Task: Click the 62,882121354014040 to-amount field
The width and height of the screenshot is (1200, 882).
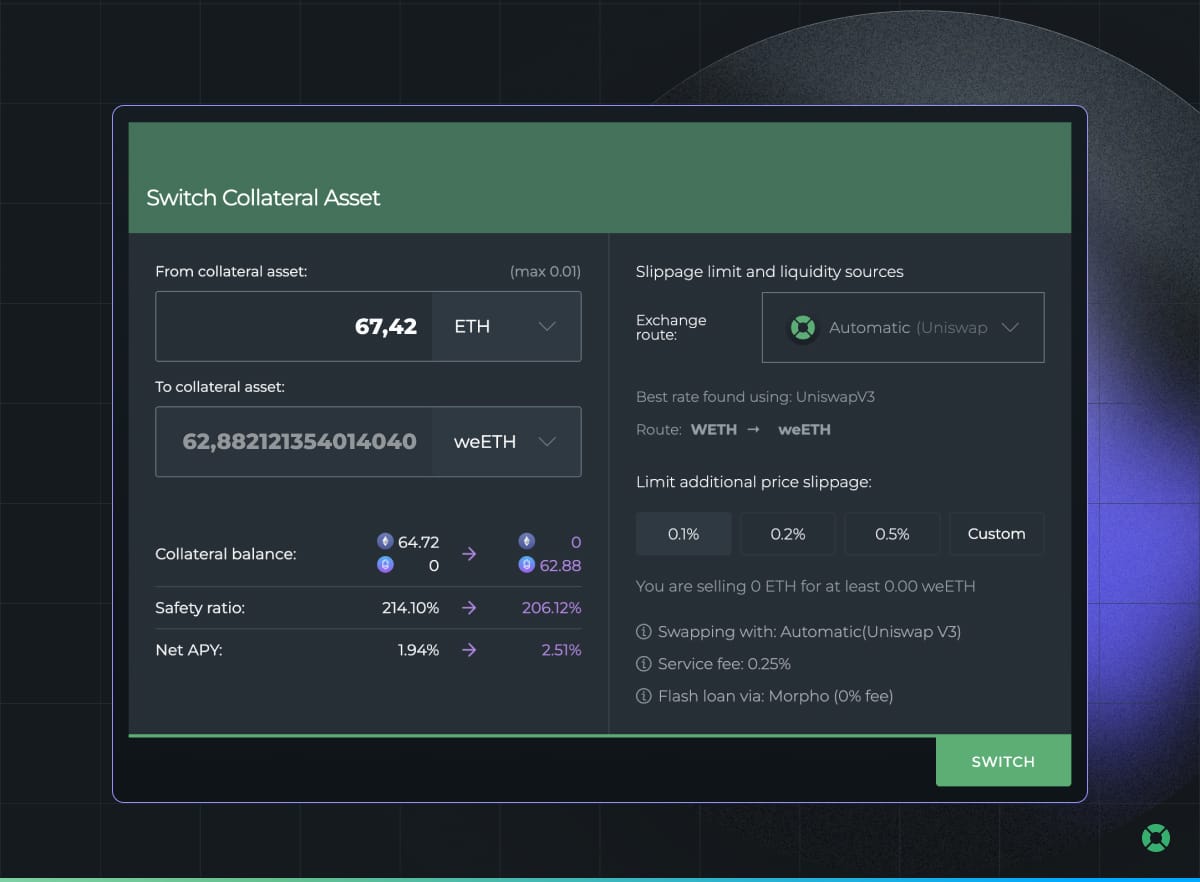Action: click(294, 441)
